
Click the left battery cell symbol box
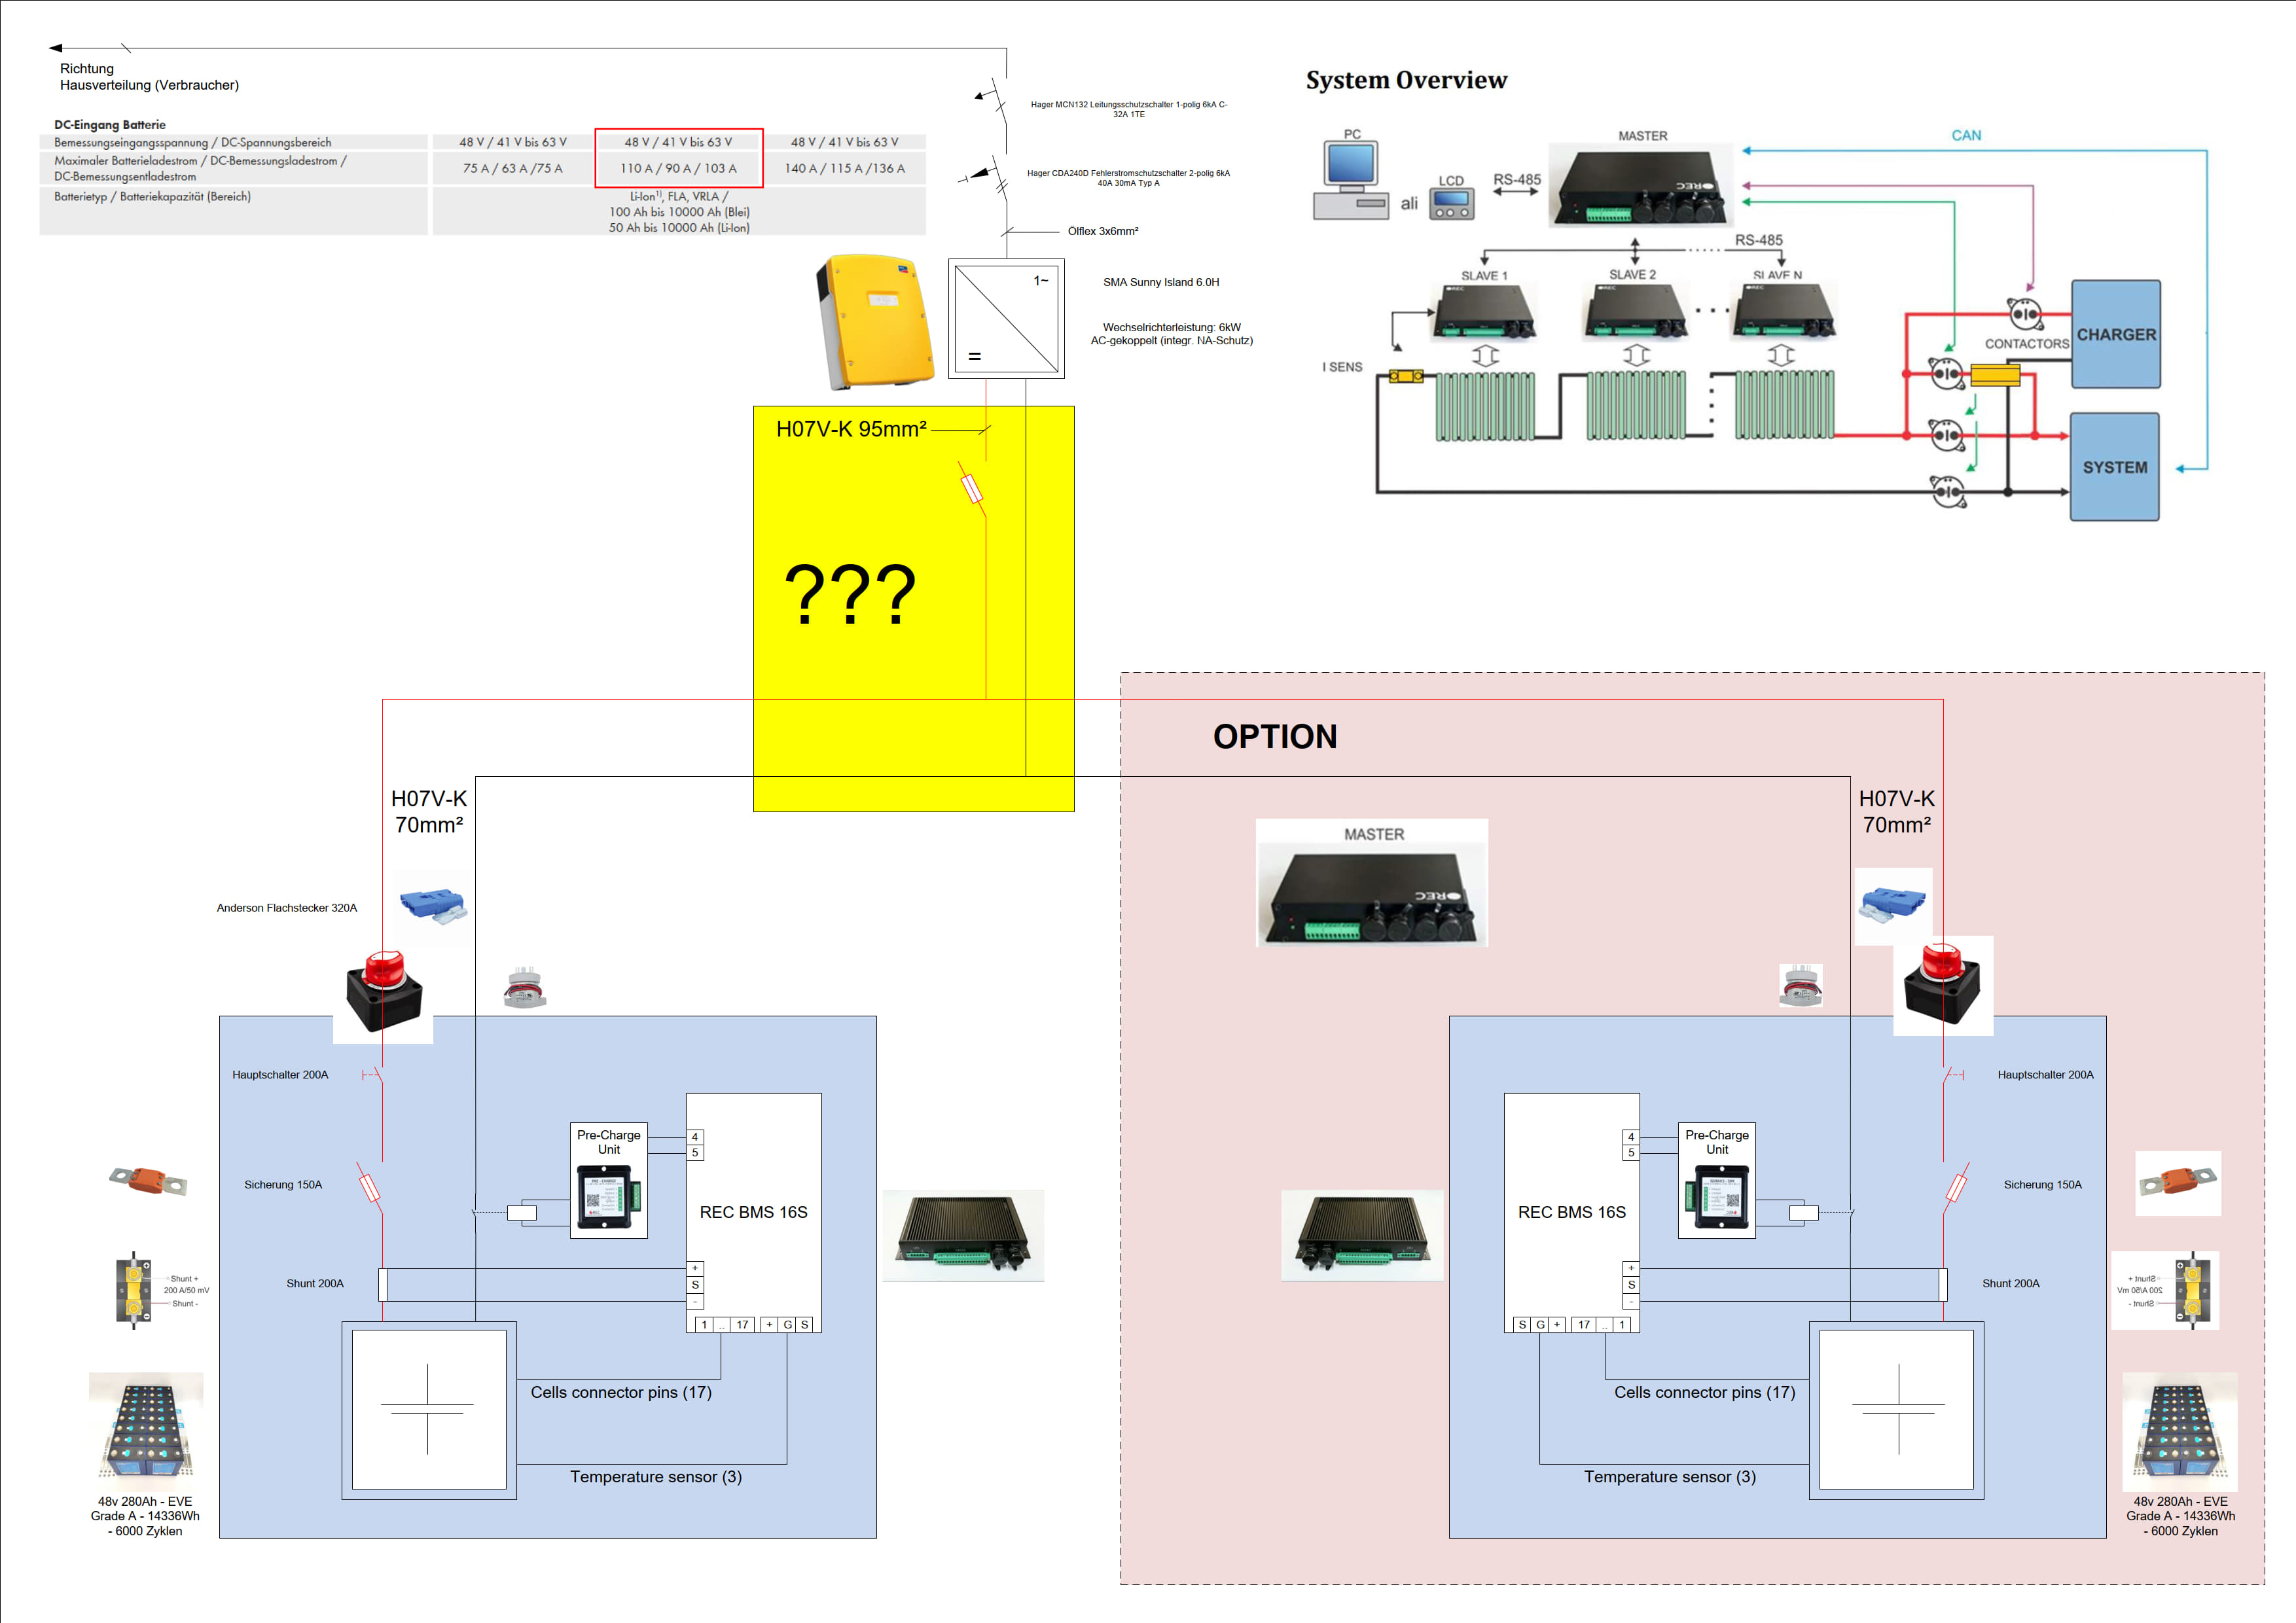429,1409
